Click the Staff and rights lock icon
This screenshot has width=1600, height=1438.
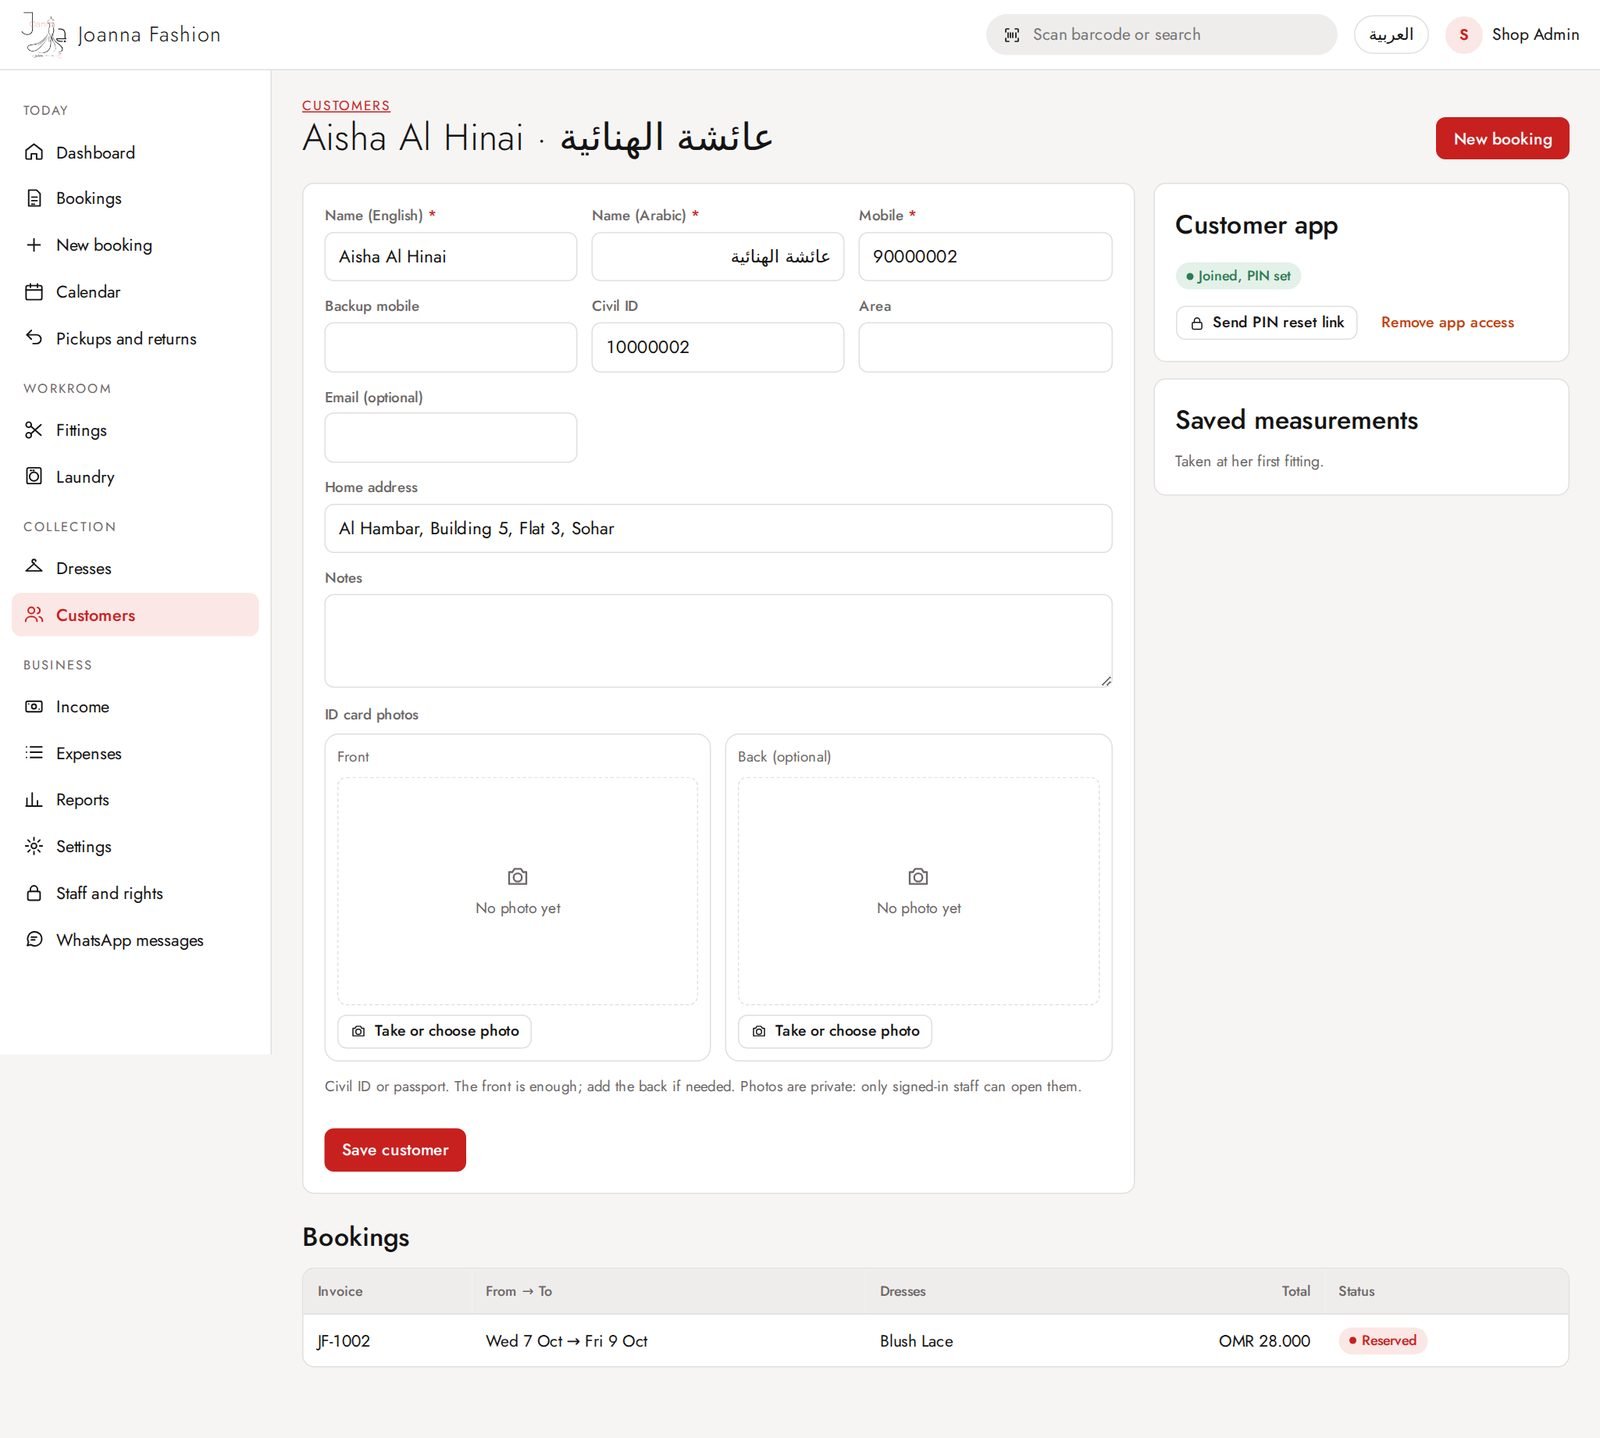pyautogui.click(x=34, y=893)
